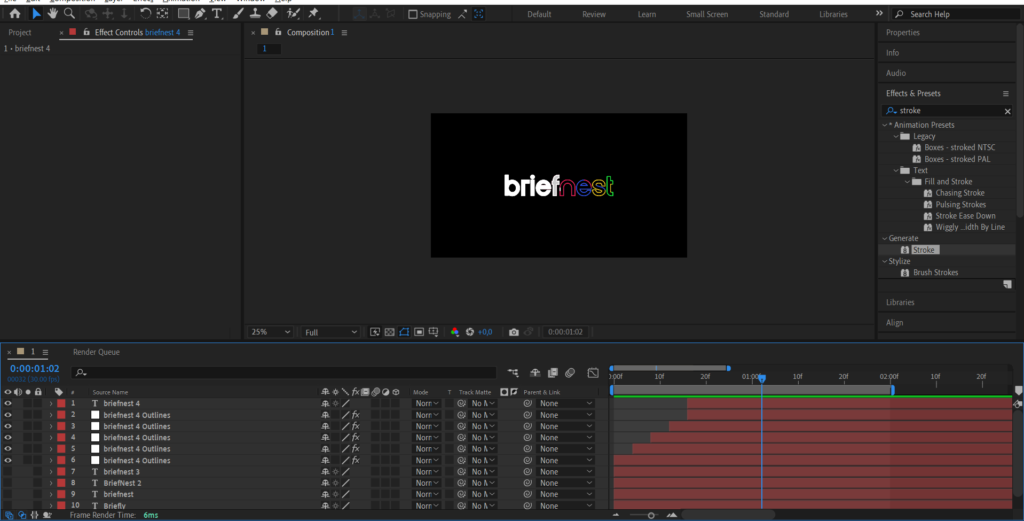1024x521 pixels.
Task: Open the show channel RGB icon
Action: pyautogui.click(x=455, y=332)
